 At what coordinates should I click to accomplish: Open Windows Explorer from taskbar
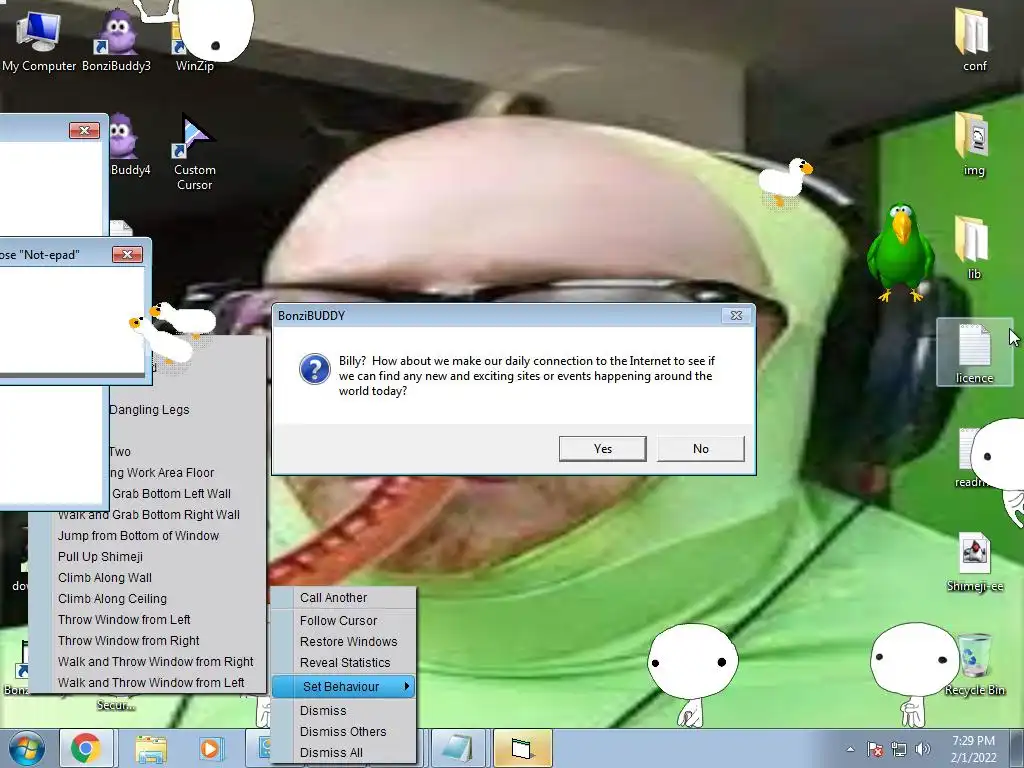(151, 748)
